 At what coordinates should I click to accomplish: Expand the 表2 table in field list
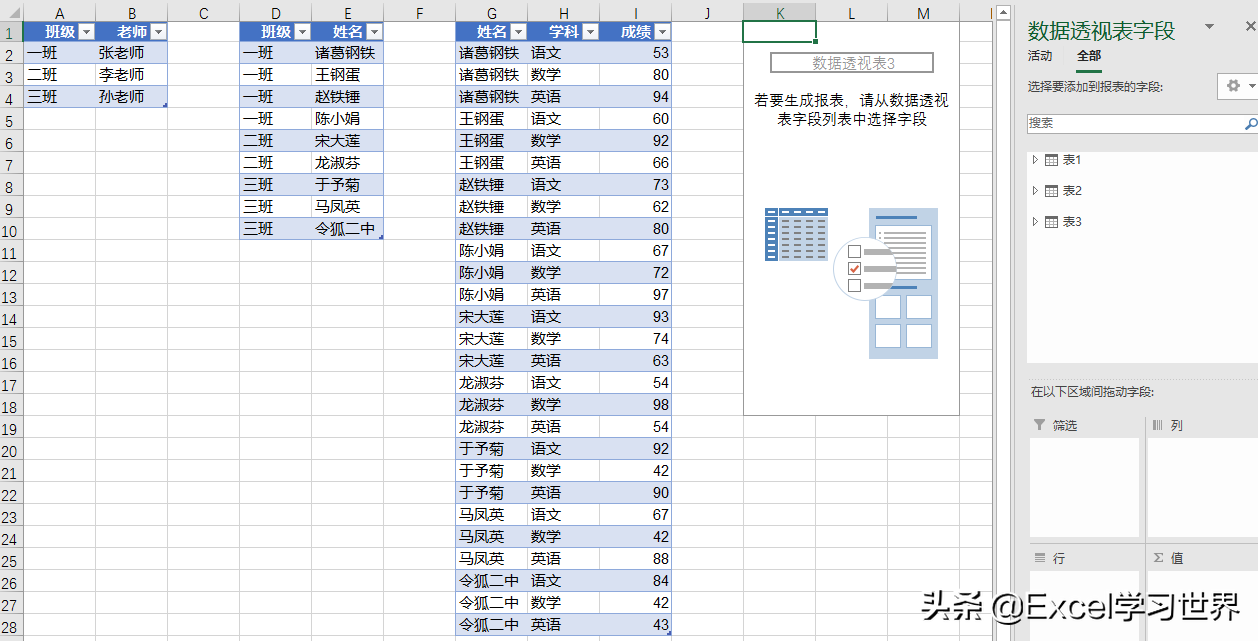1036,191
